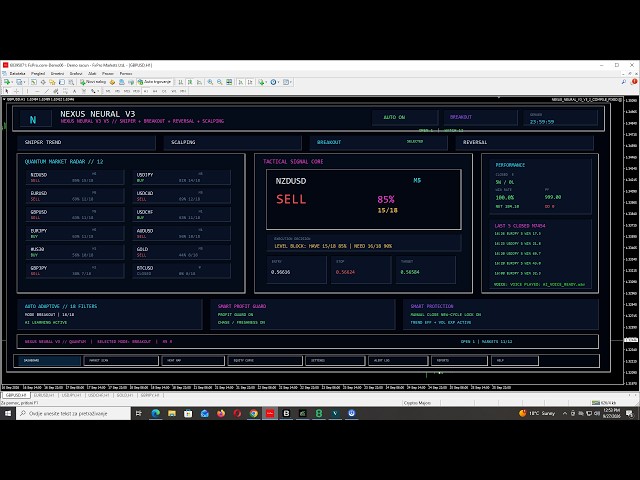
Task: Select the trendline drawing tool
Action: [47, 91]
